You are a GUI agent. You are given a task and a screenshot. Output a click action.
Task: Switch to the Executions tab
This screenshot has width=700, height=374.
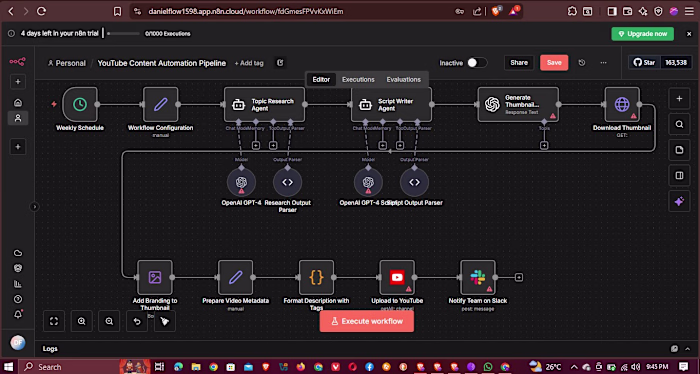(358, 79)
